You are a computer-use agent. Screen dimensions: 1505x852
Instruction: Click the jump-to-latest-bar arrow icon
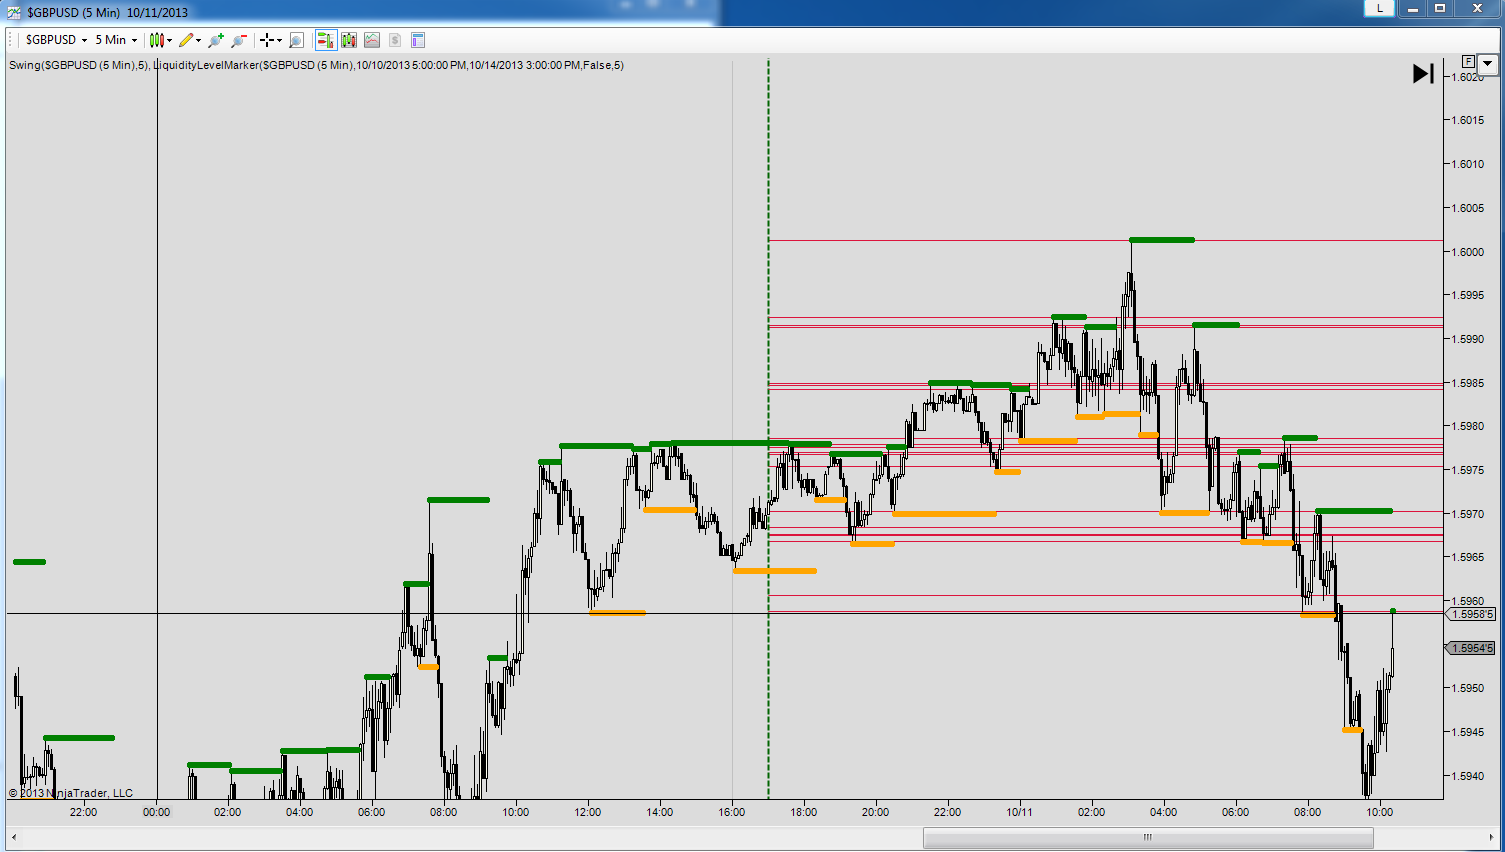click(1423, 73)
